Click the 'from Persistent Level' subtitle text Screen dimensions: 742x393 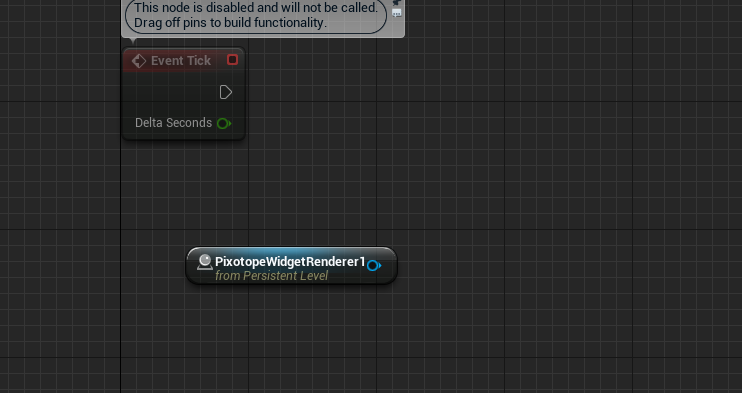(x=271, y=276)
